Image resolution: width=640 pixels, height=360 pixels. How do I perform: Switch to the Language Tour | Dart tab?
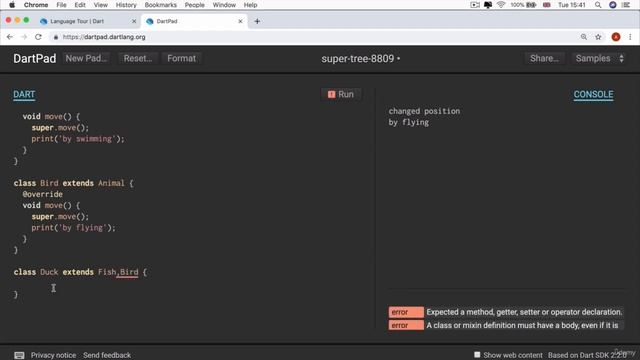tap(88, 21)
